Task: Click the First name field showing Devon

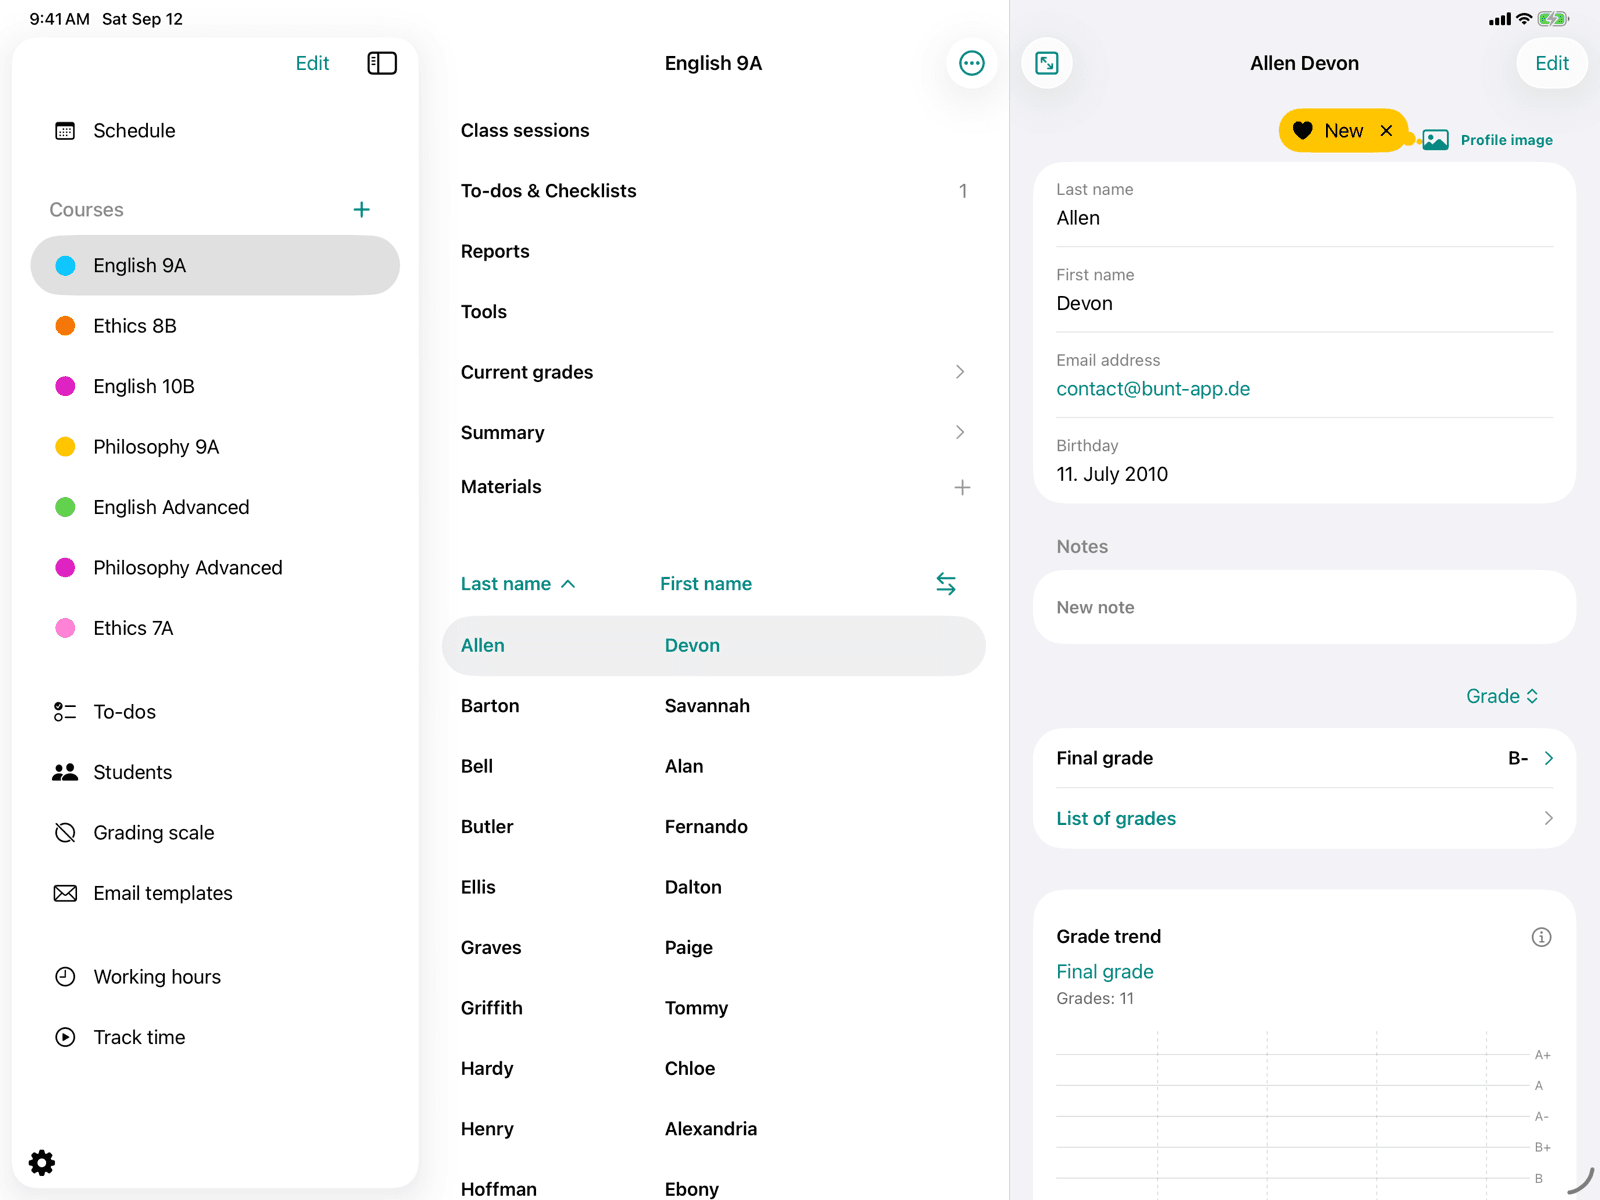Action: 1304,291
